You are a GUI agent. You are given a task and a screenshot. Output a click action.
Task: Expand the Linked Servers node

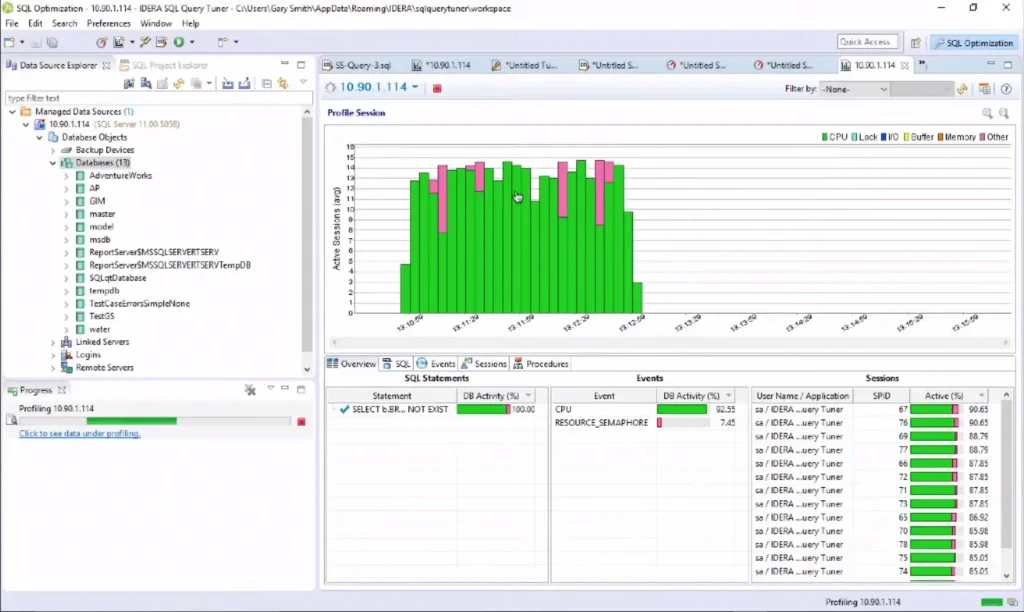53,342
